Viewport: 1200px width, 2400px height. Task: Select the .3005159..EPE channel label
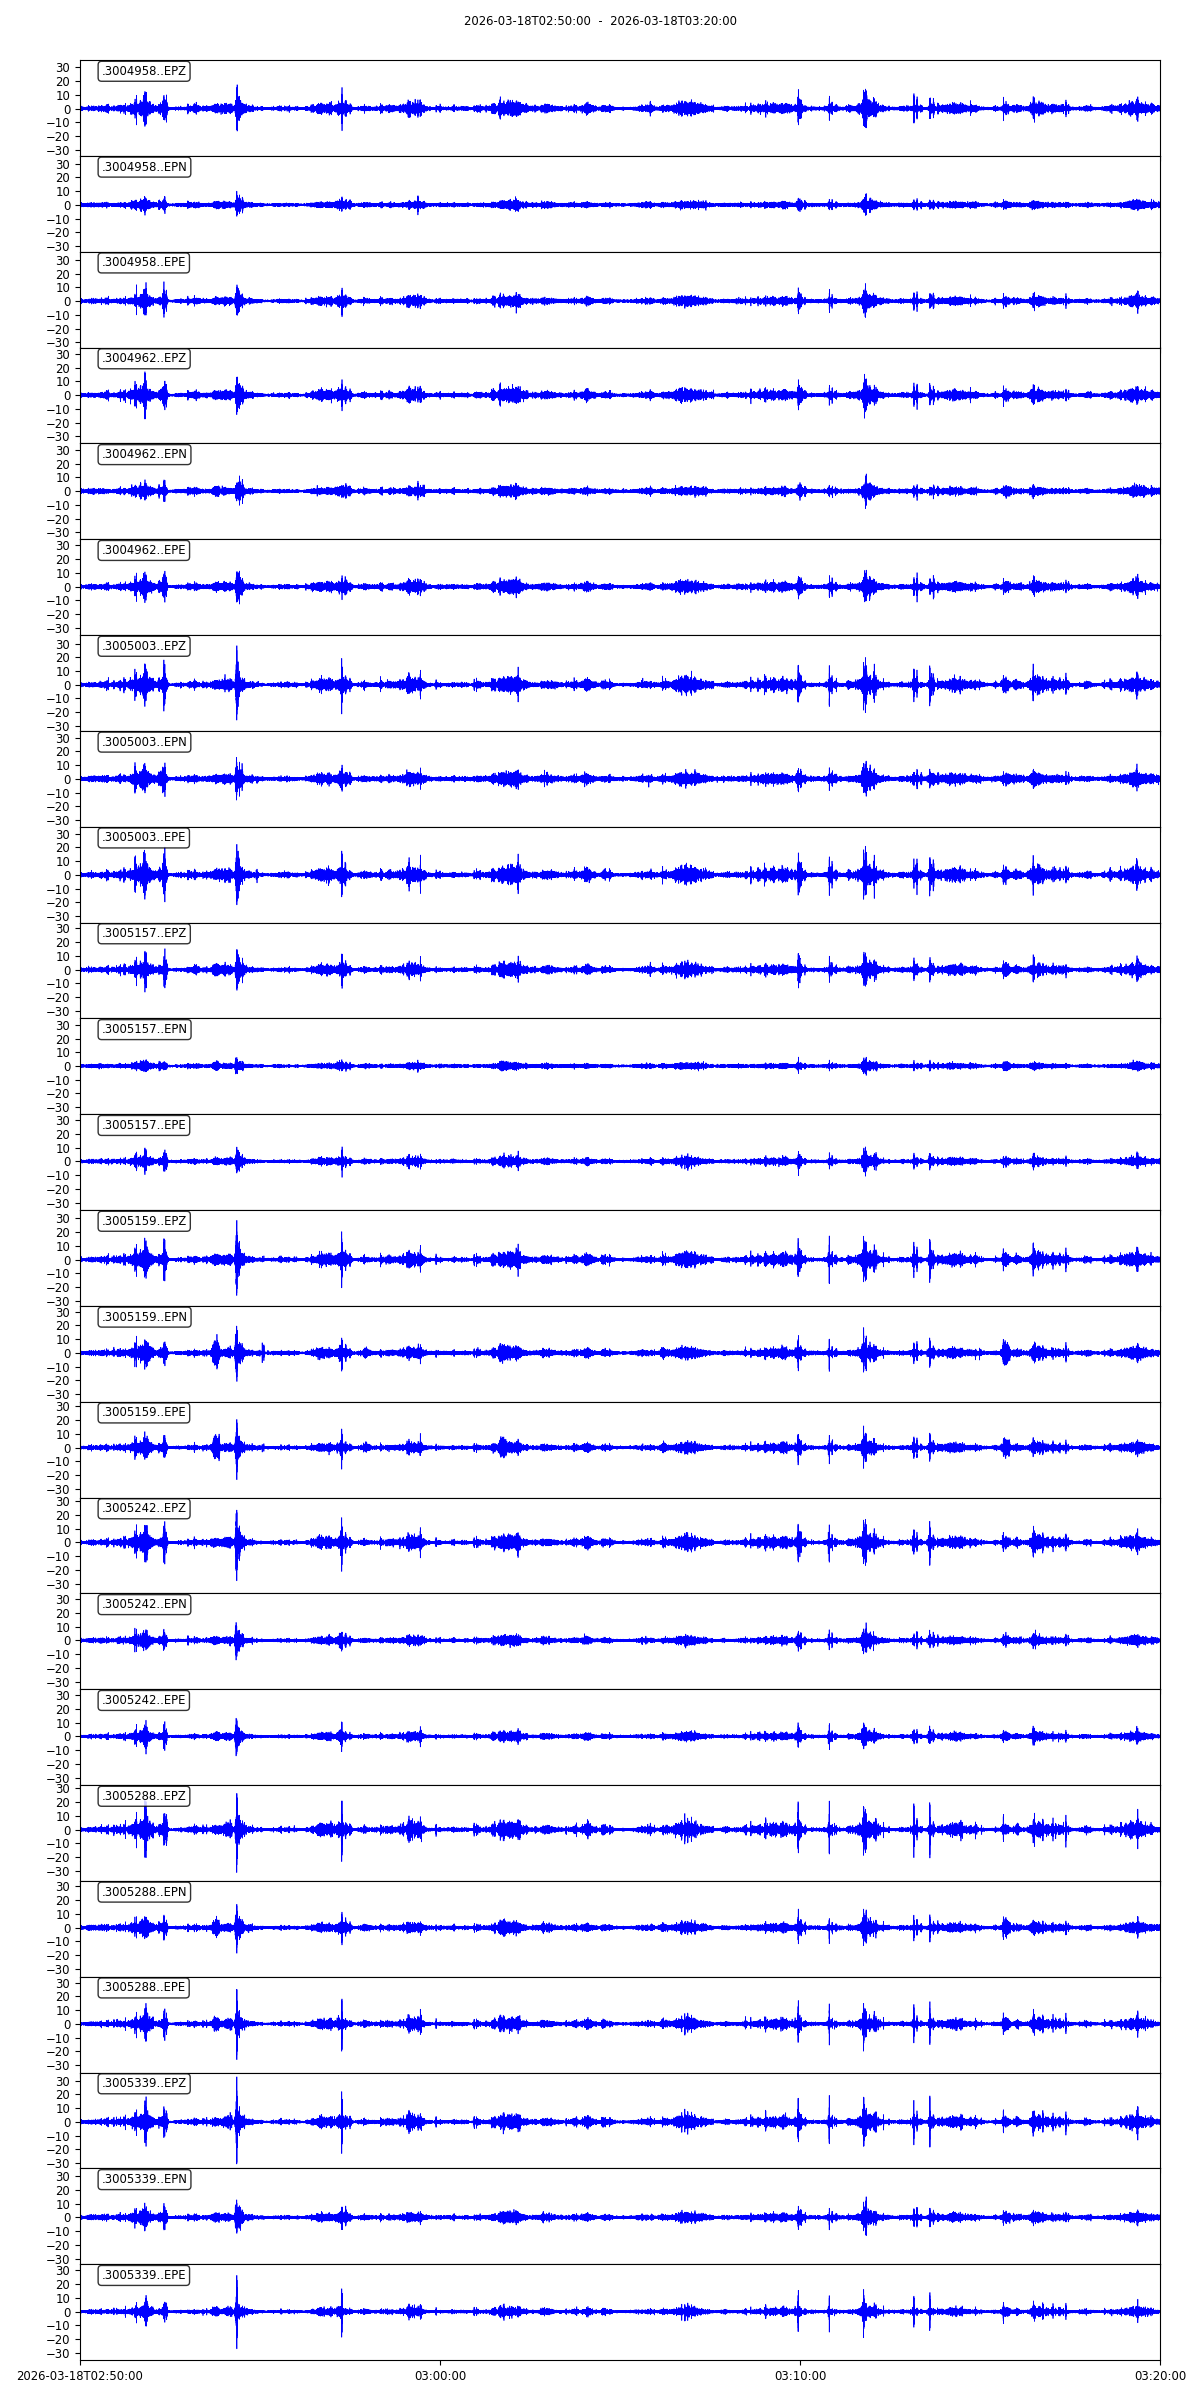tap(144, 1412)
